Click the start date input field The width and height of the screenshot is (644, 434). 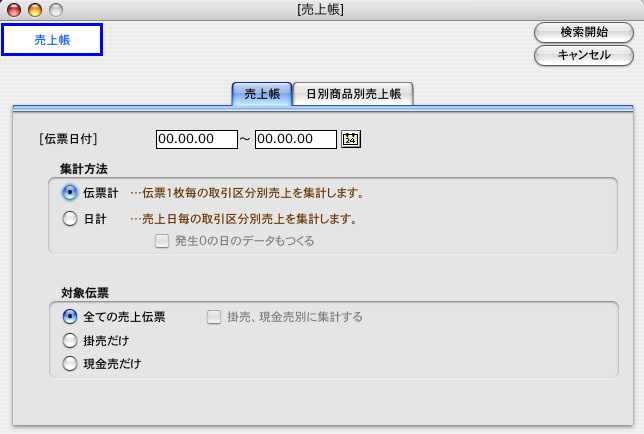(196, 139)
